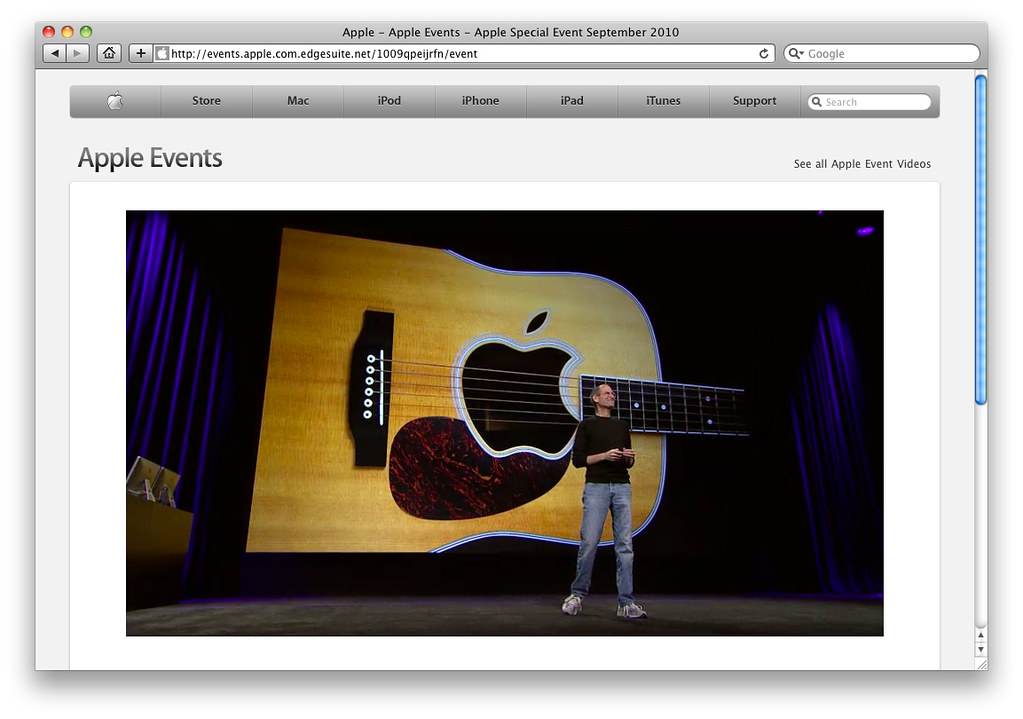Click the scroll down arrow

pos(981,649)
